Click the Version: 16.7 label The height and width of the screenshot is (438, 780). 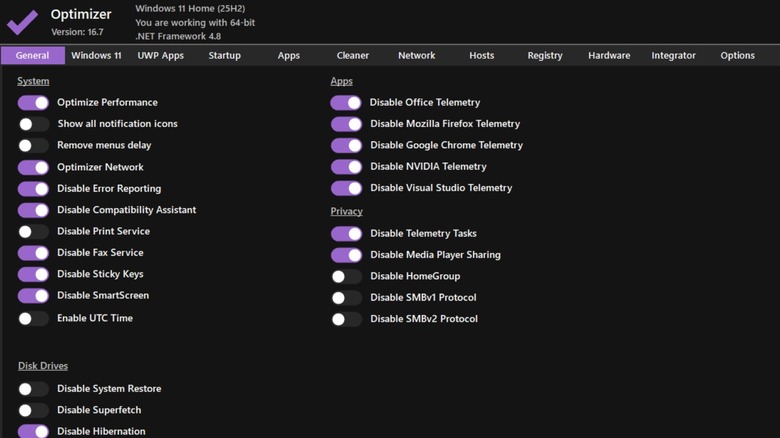tap(77, 32)
